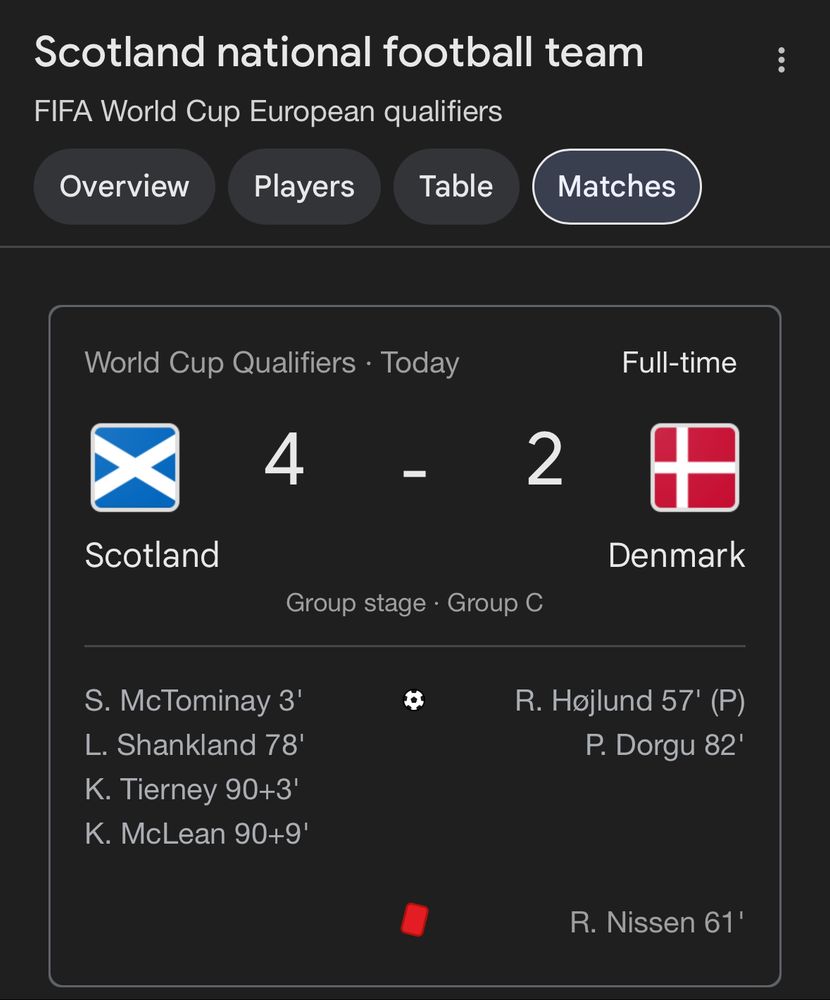Open the Players tab
830x1000 pixels.
(x=304, y=186)
